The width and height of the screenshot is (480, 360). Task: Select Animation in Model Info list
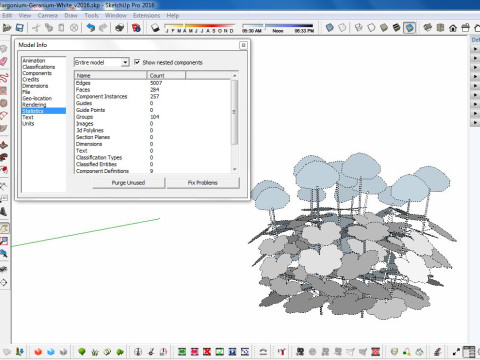pyautogui.click(x=34, y=60)
